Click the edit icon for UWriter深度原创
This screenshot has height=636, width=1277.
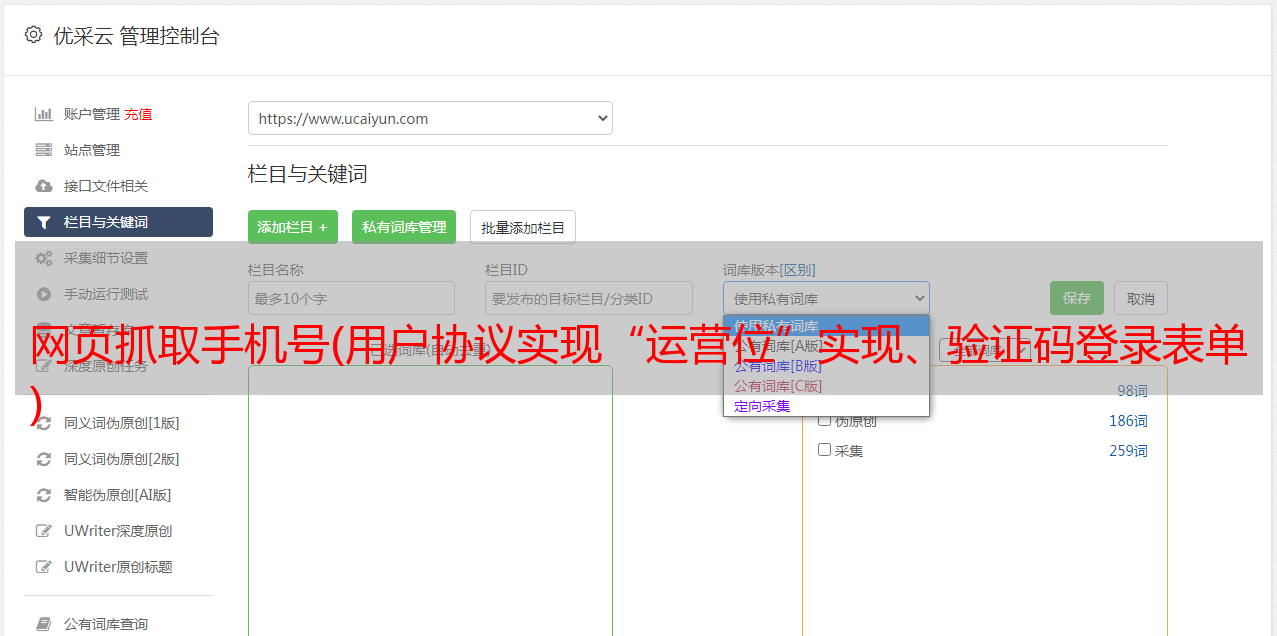coord(44,531)
